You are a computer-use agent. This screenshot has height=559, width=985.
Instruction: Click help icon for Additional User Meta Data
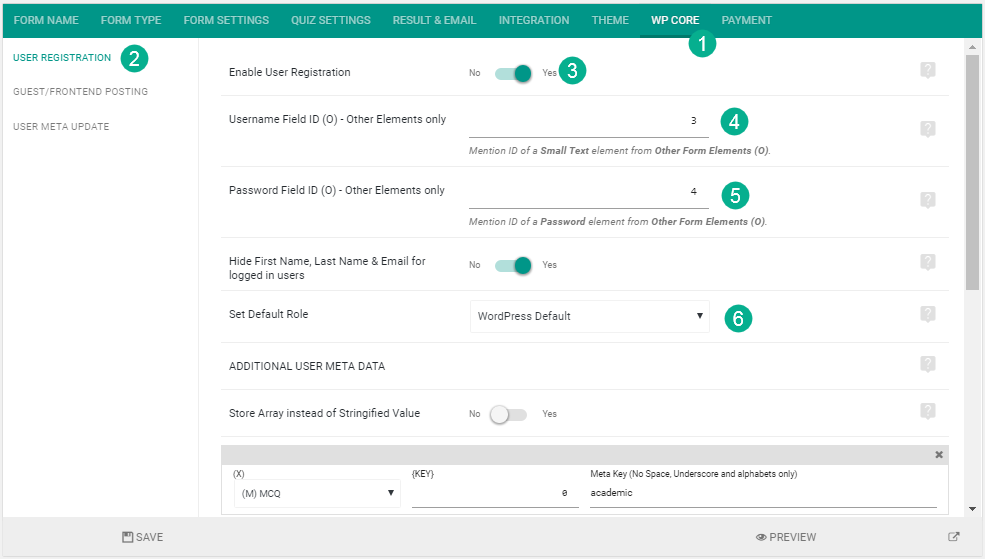pyautogui.click(x=927, y=365)
